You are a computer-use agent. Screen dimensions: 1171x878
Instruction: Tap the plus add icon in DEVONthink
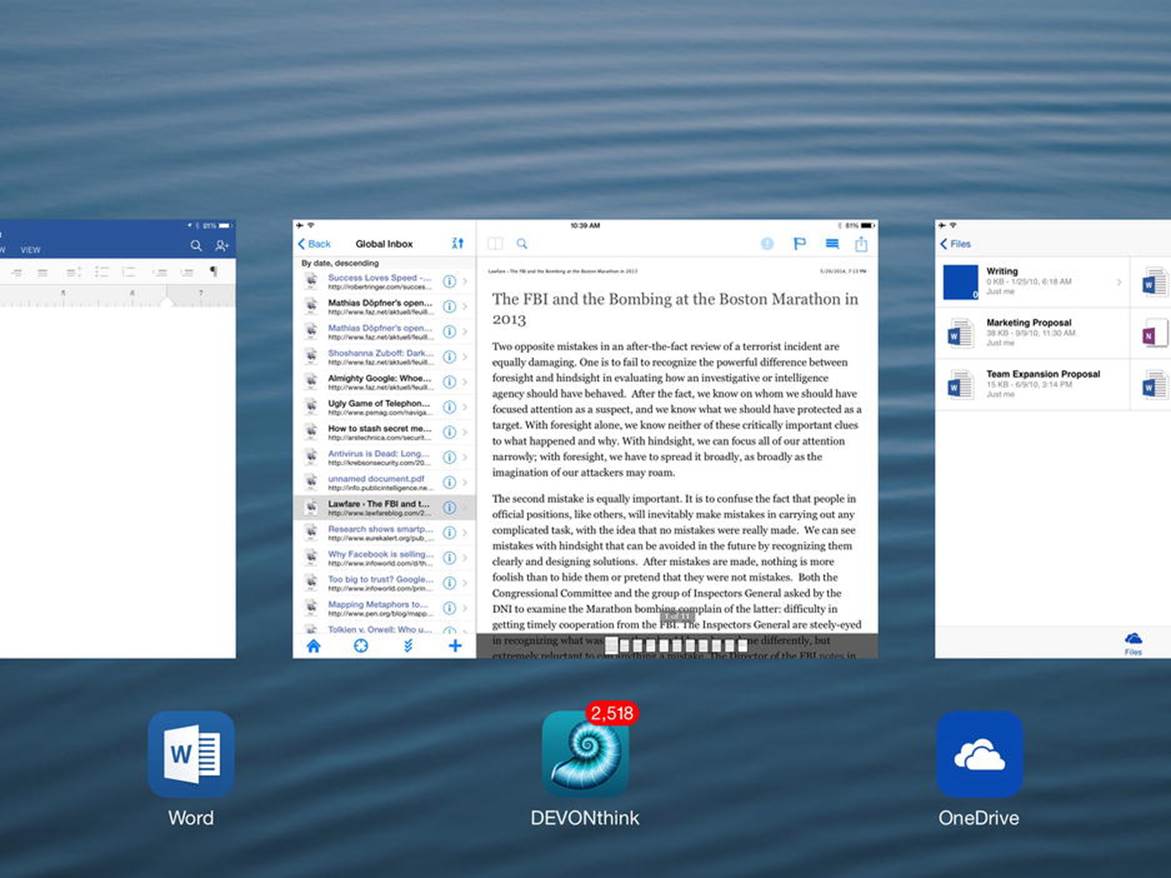click(455, 646)
